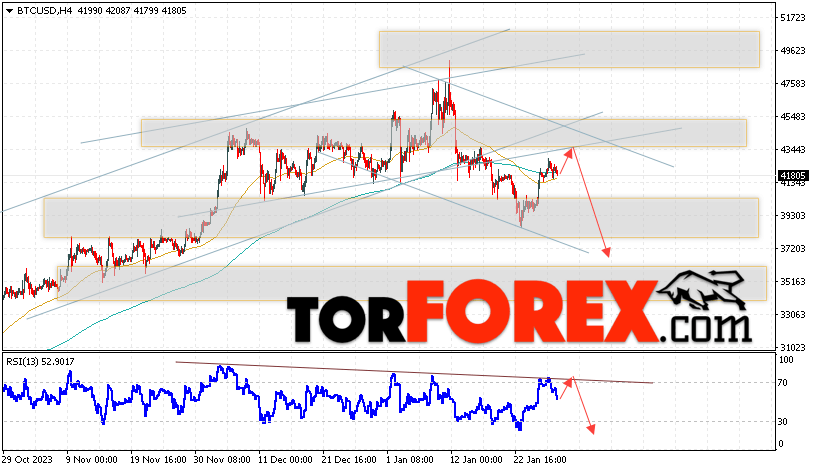816x471 pixels.
Task: Select the BTCUSD,H4 symbol title text
Action: (44, 10)
